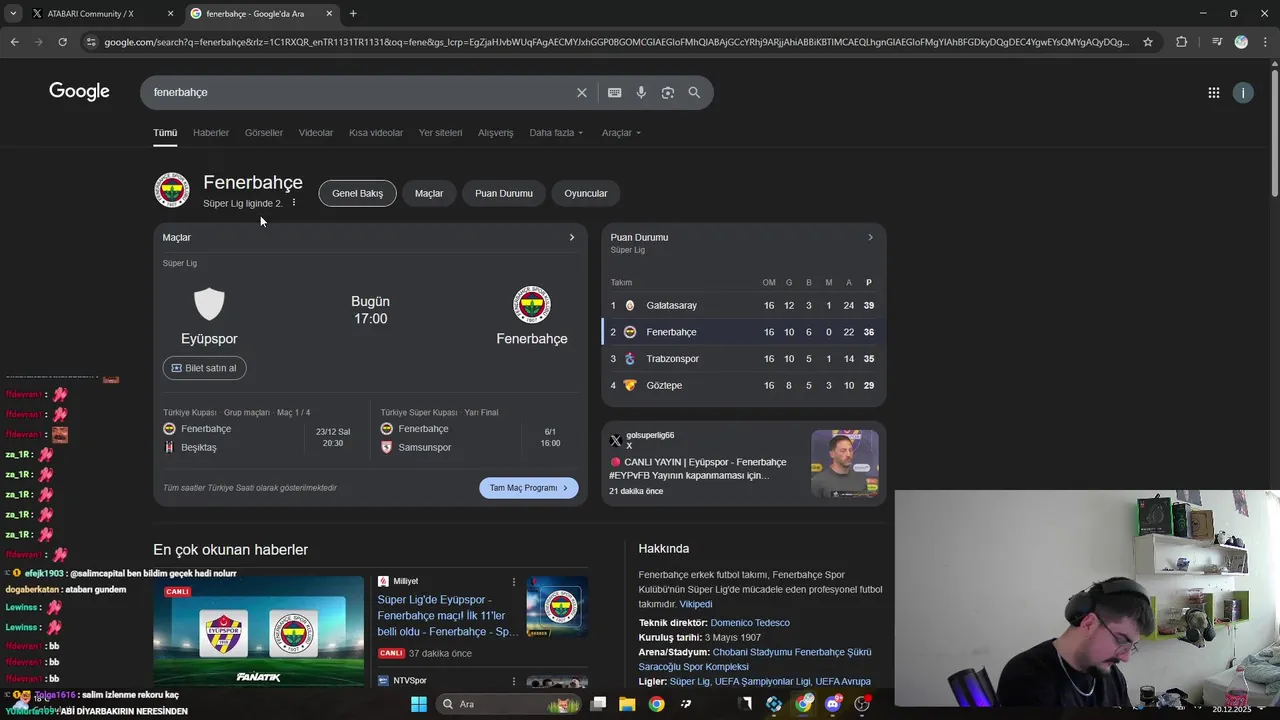The image size is (1280, 720).
Task: Switch to the ATABARI Community / X tab
Action: tap(100, 14)
